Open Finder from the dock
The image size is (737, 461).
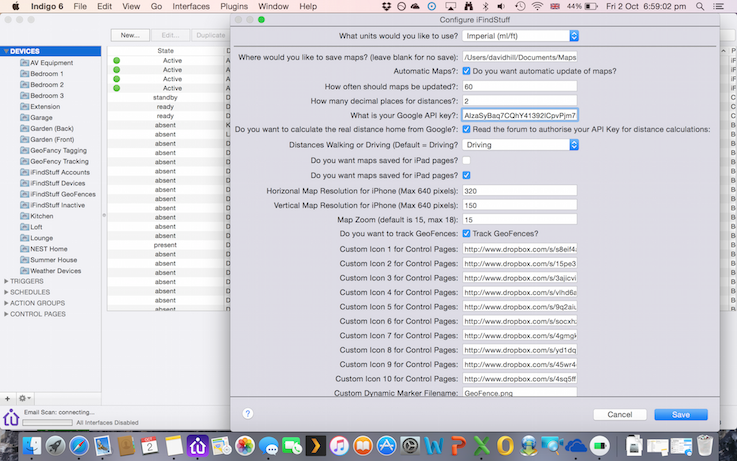click(x=32, y=445)
